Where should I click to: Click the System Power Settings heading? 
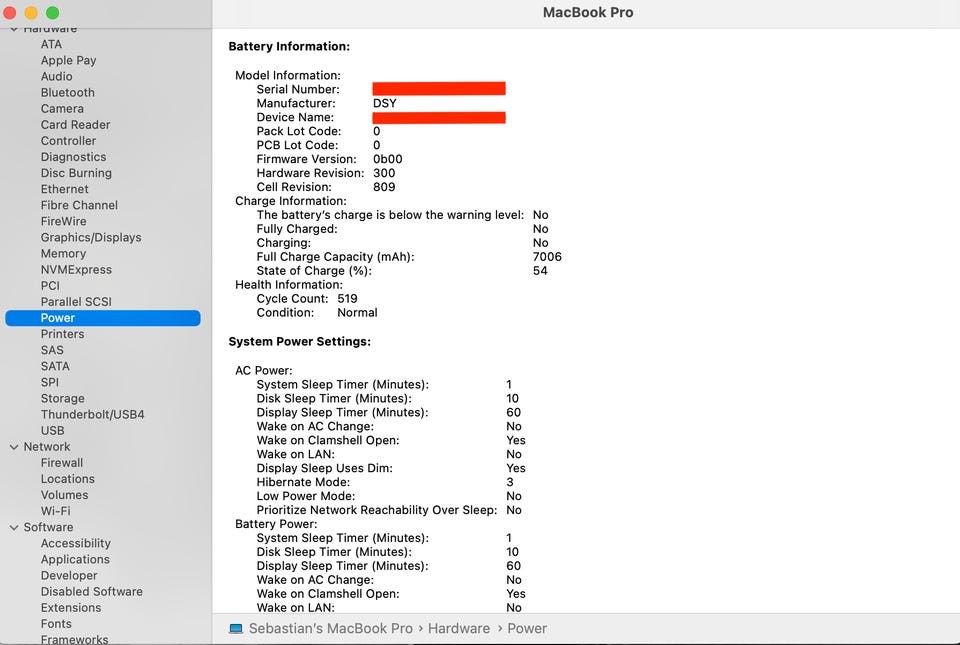tap(299, 341)
